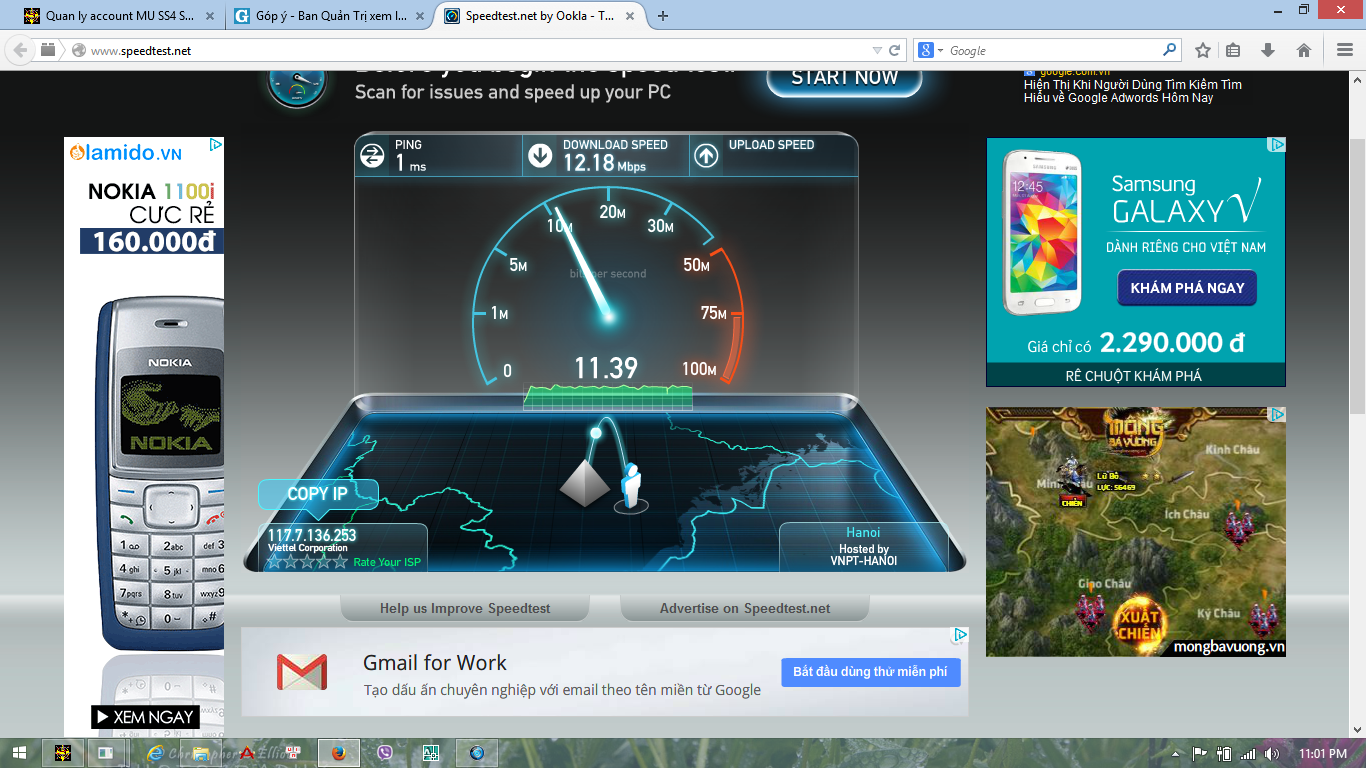This screenshot has height=768, width=1366.
Task: Show bookmarks list icon
Action: click(1233, 50)
